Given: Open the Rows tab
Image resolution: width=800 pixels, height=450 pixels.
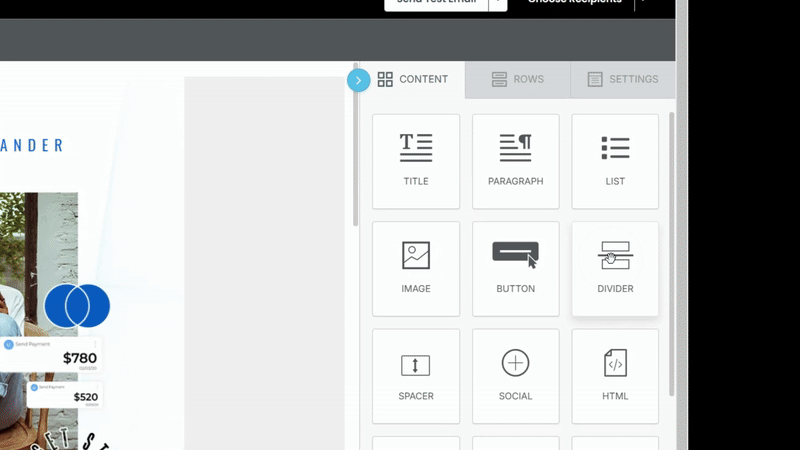Looking at the screenshot, I should click(517, 80).
